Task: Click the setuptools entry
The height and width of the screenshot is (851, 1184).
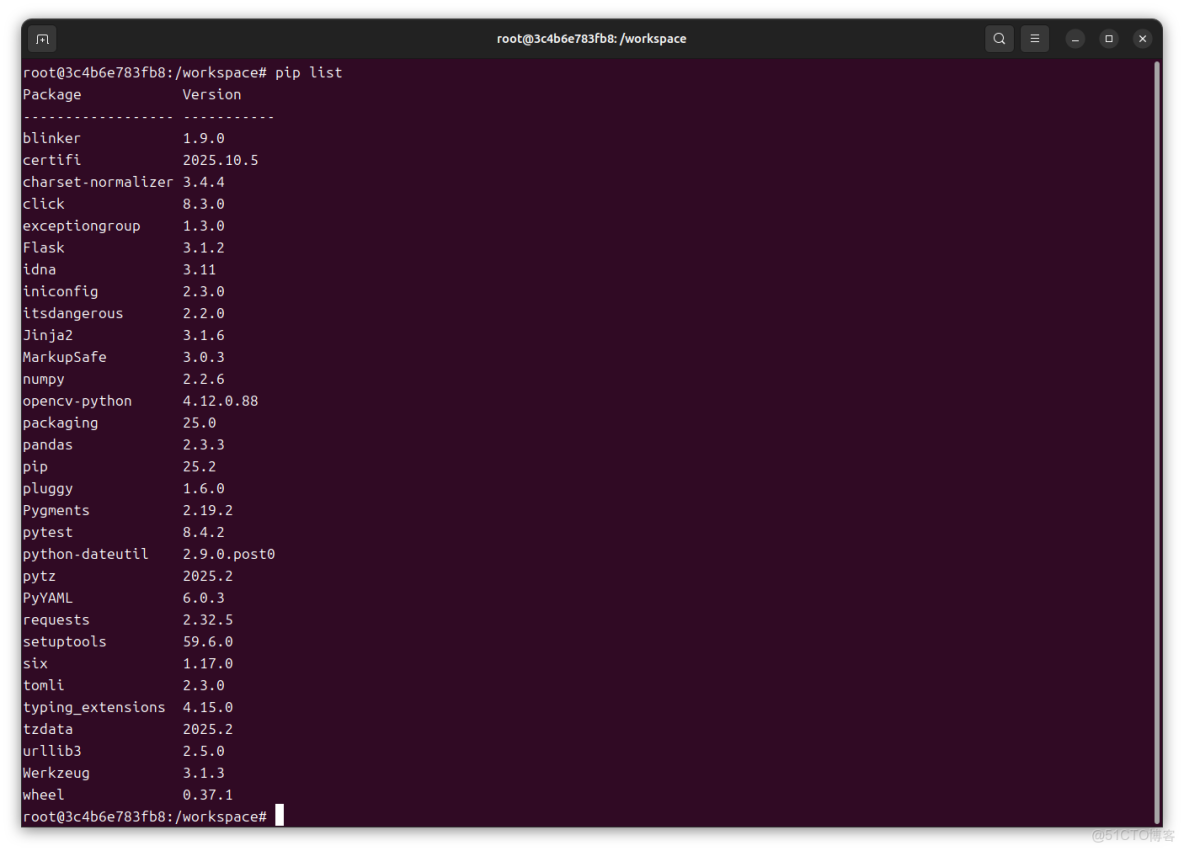Action: [x=64, y=641]
